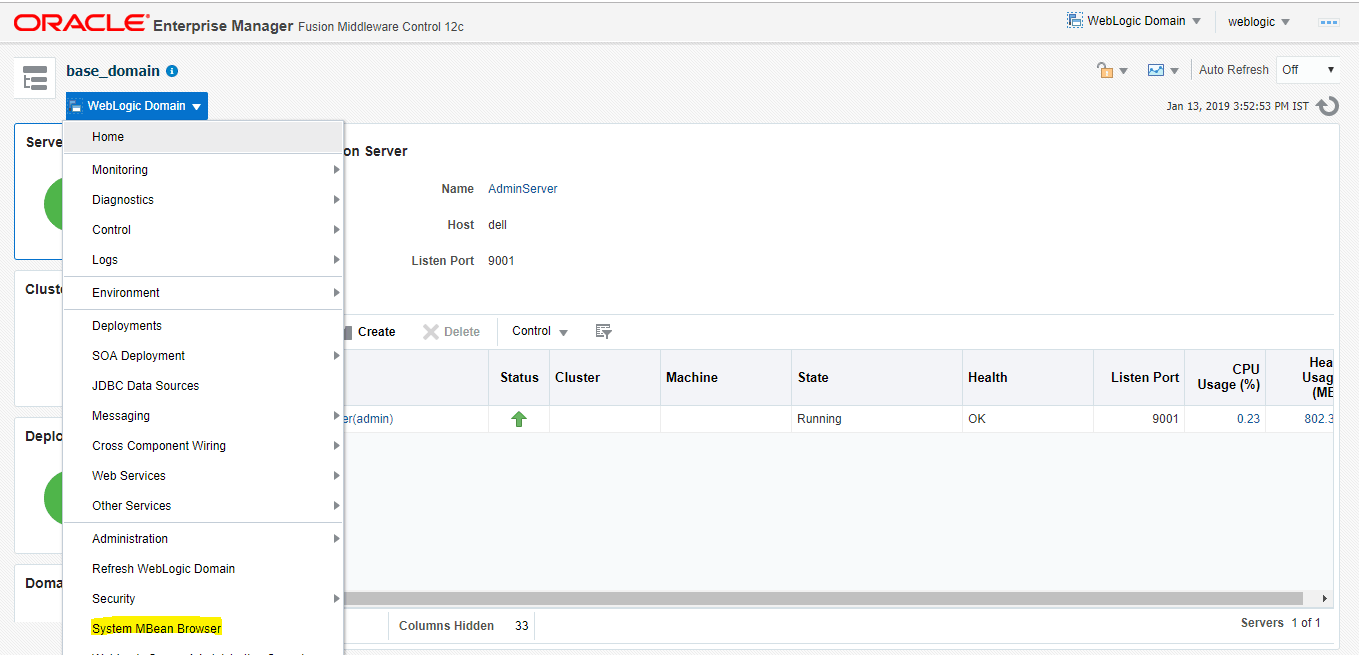The width and height of the screenshot is (1359, 655).
Task: Sort by the Status column header
Action: coord(519,377)
